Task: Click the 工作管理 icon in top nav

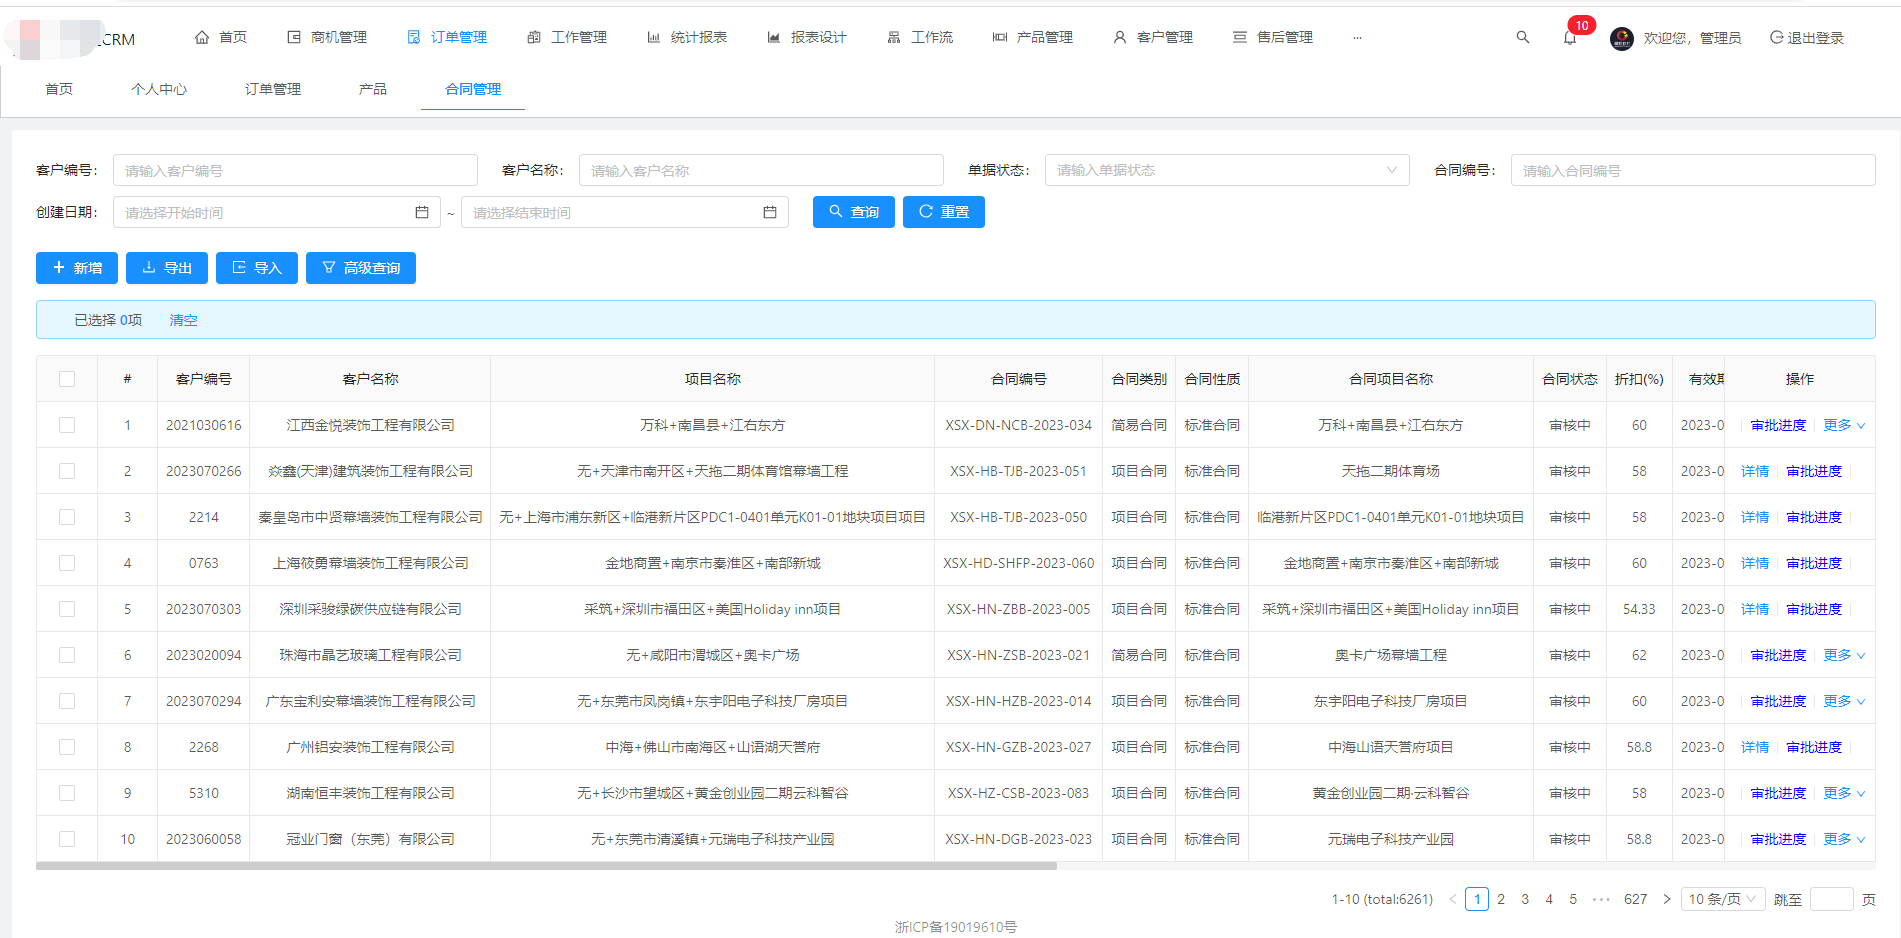Action: [x=534, y=37]
